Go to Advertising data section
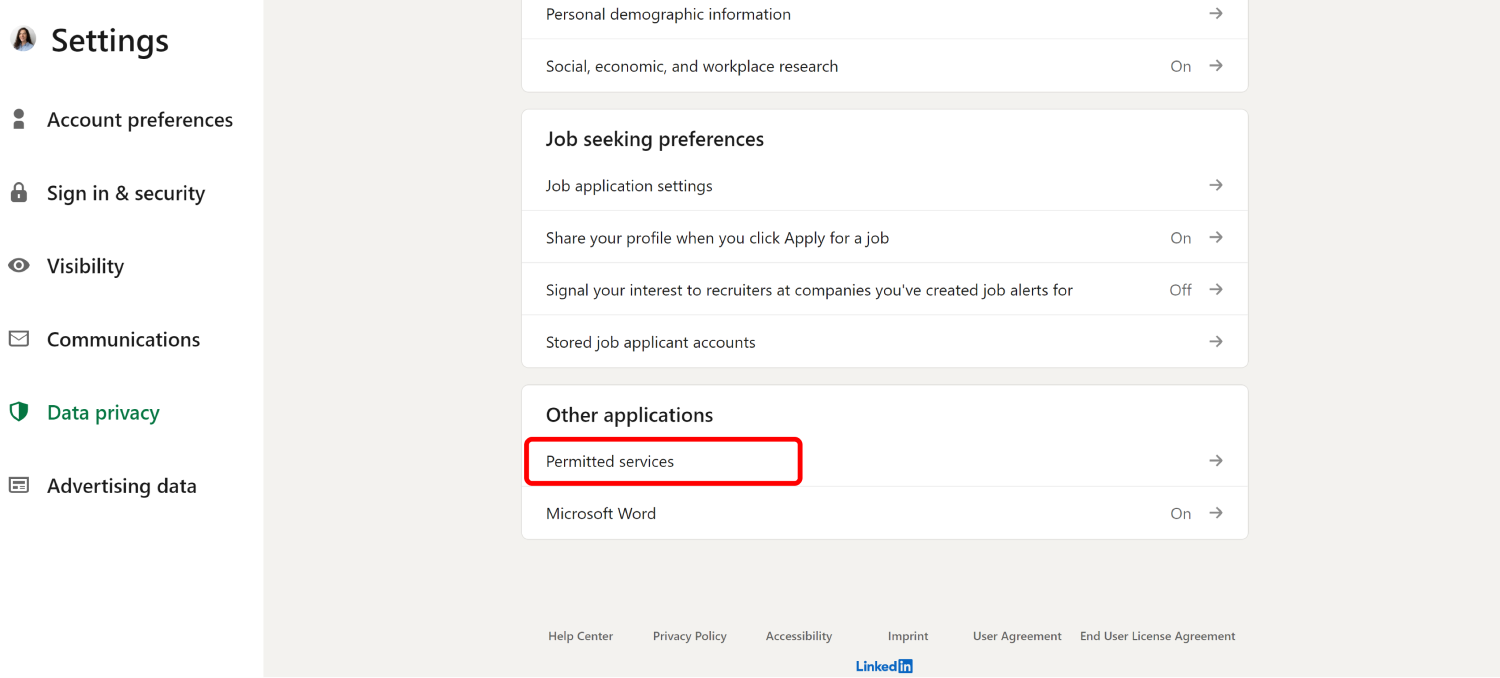 click(121, 486)
